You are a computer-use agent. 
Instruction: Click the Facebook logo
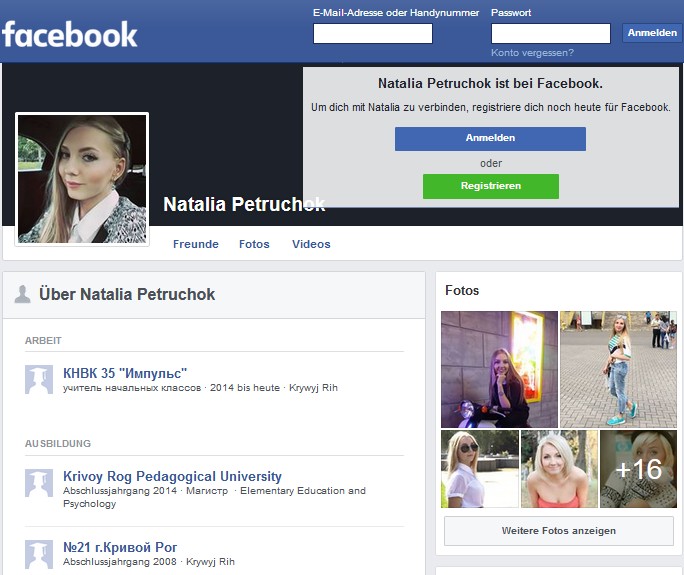click(70, 34)
